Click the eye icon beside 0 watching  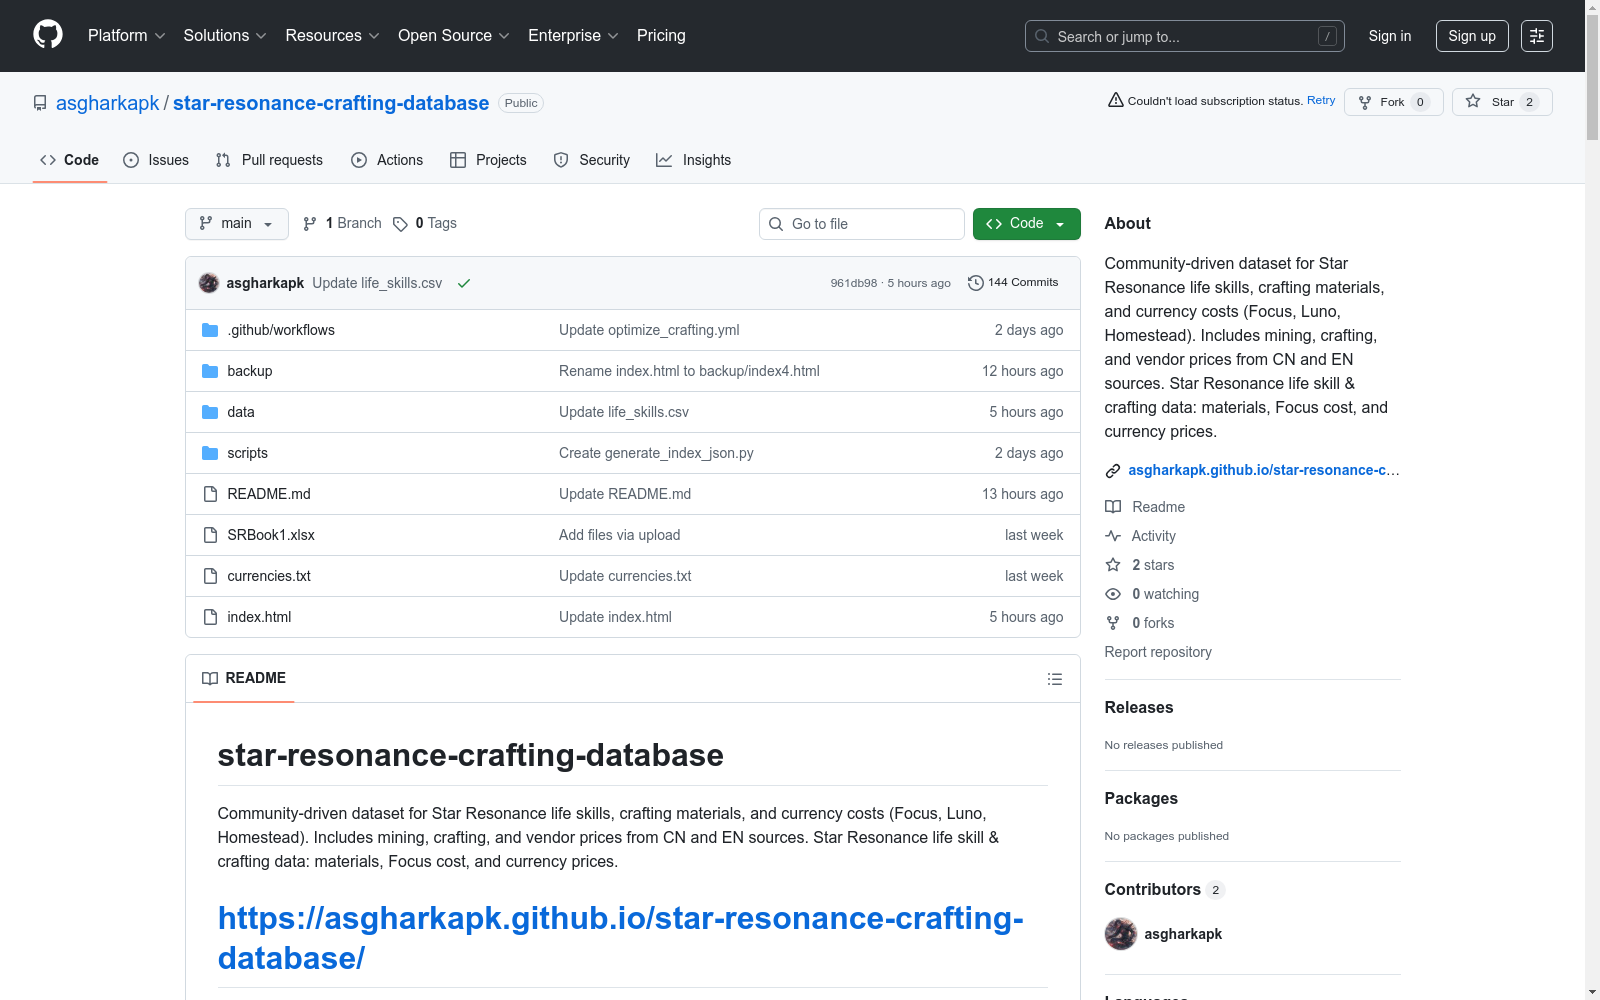(1113, 594)
